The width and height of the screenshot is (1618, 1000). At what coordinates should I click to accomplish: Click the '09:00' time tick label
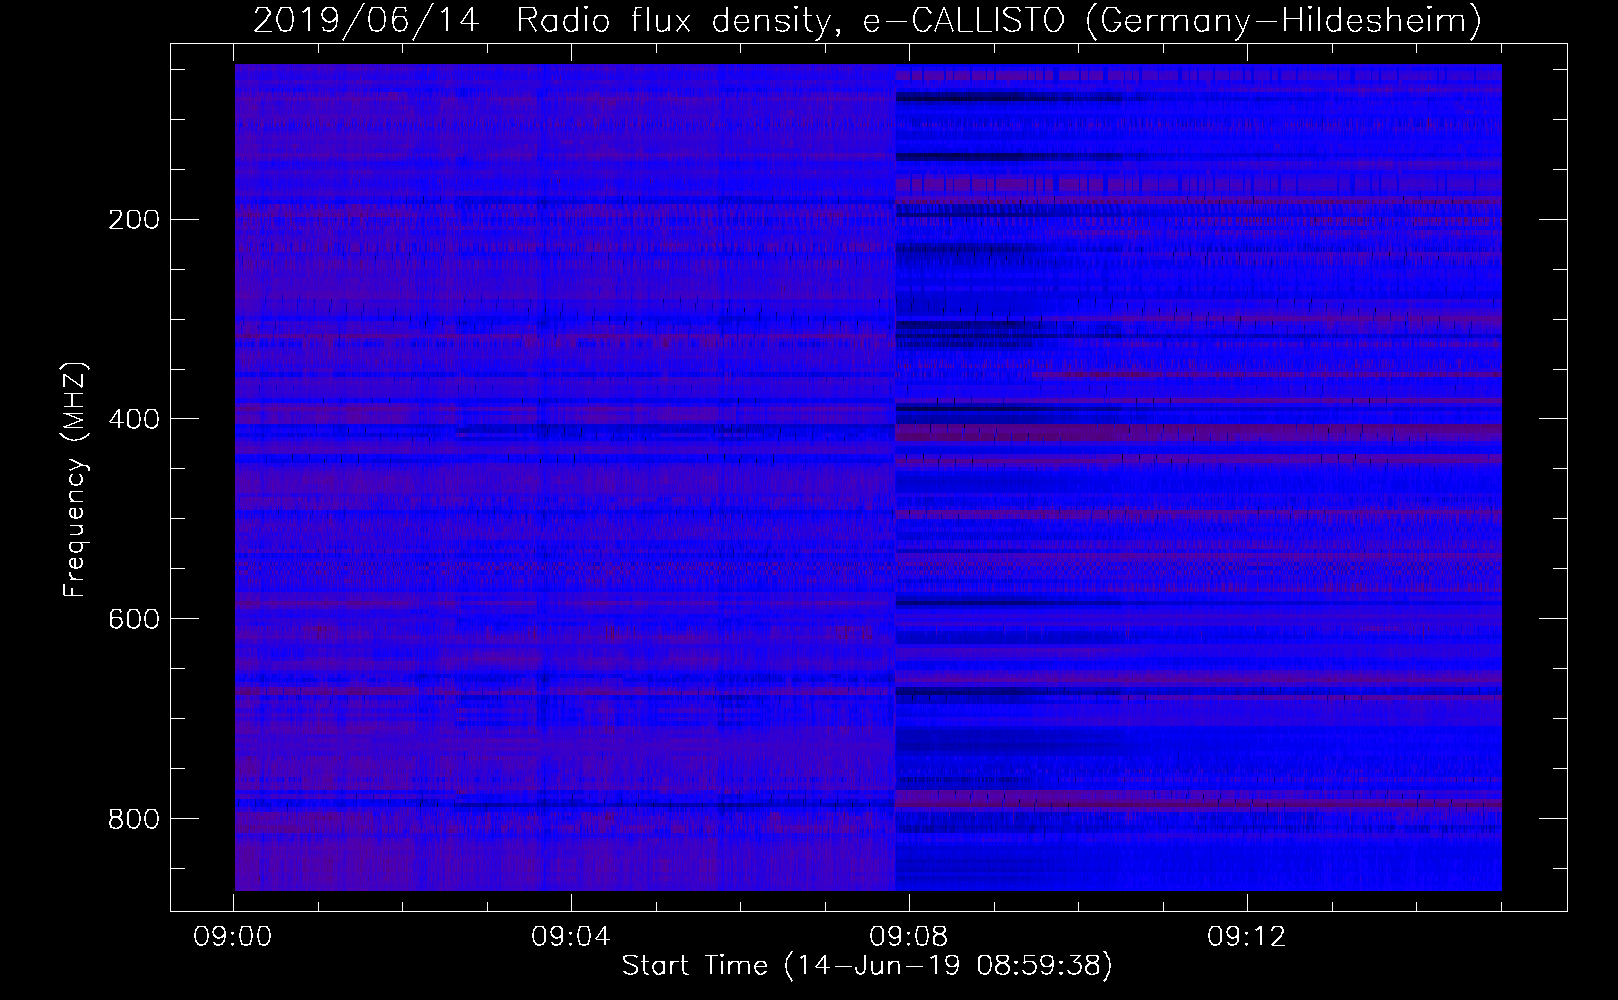[233, 937]
